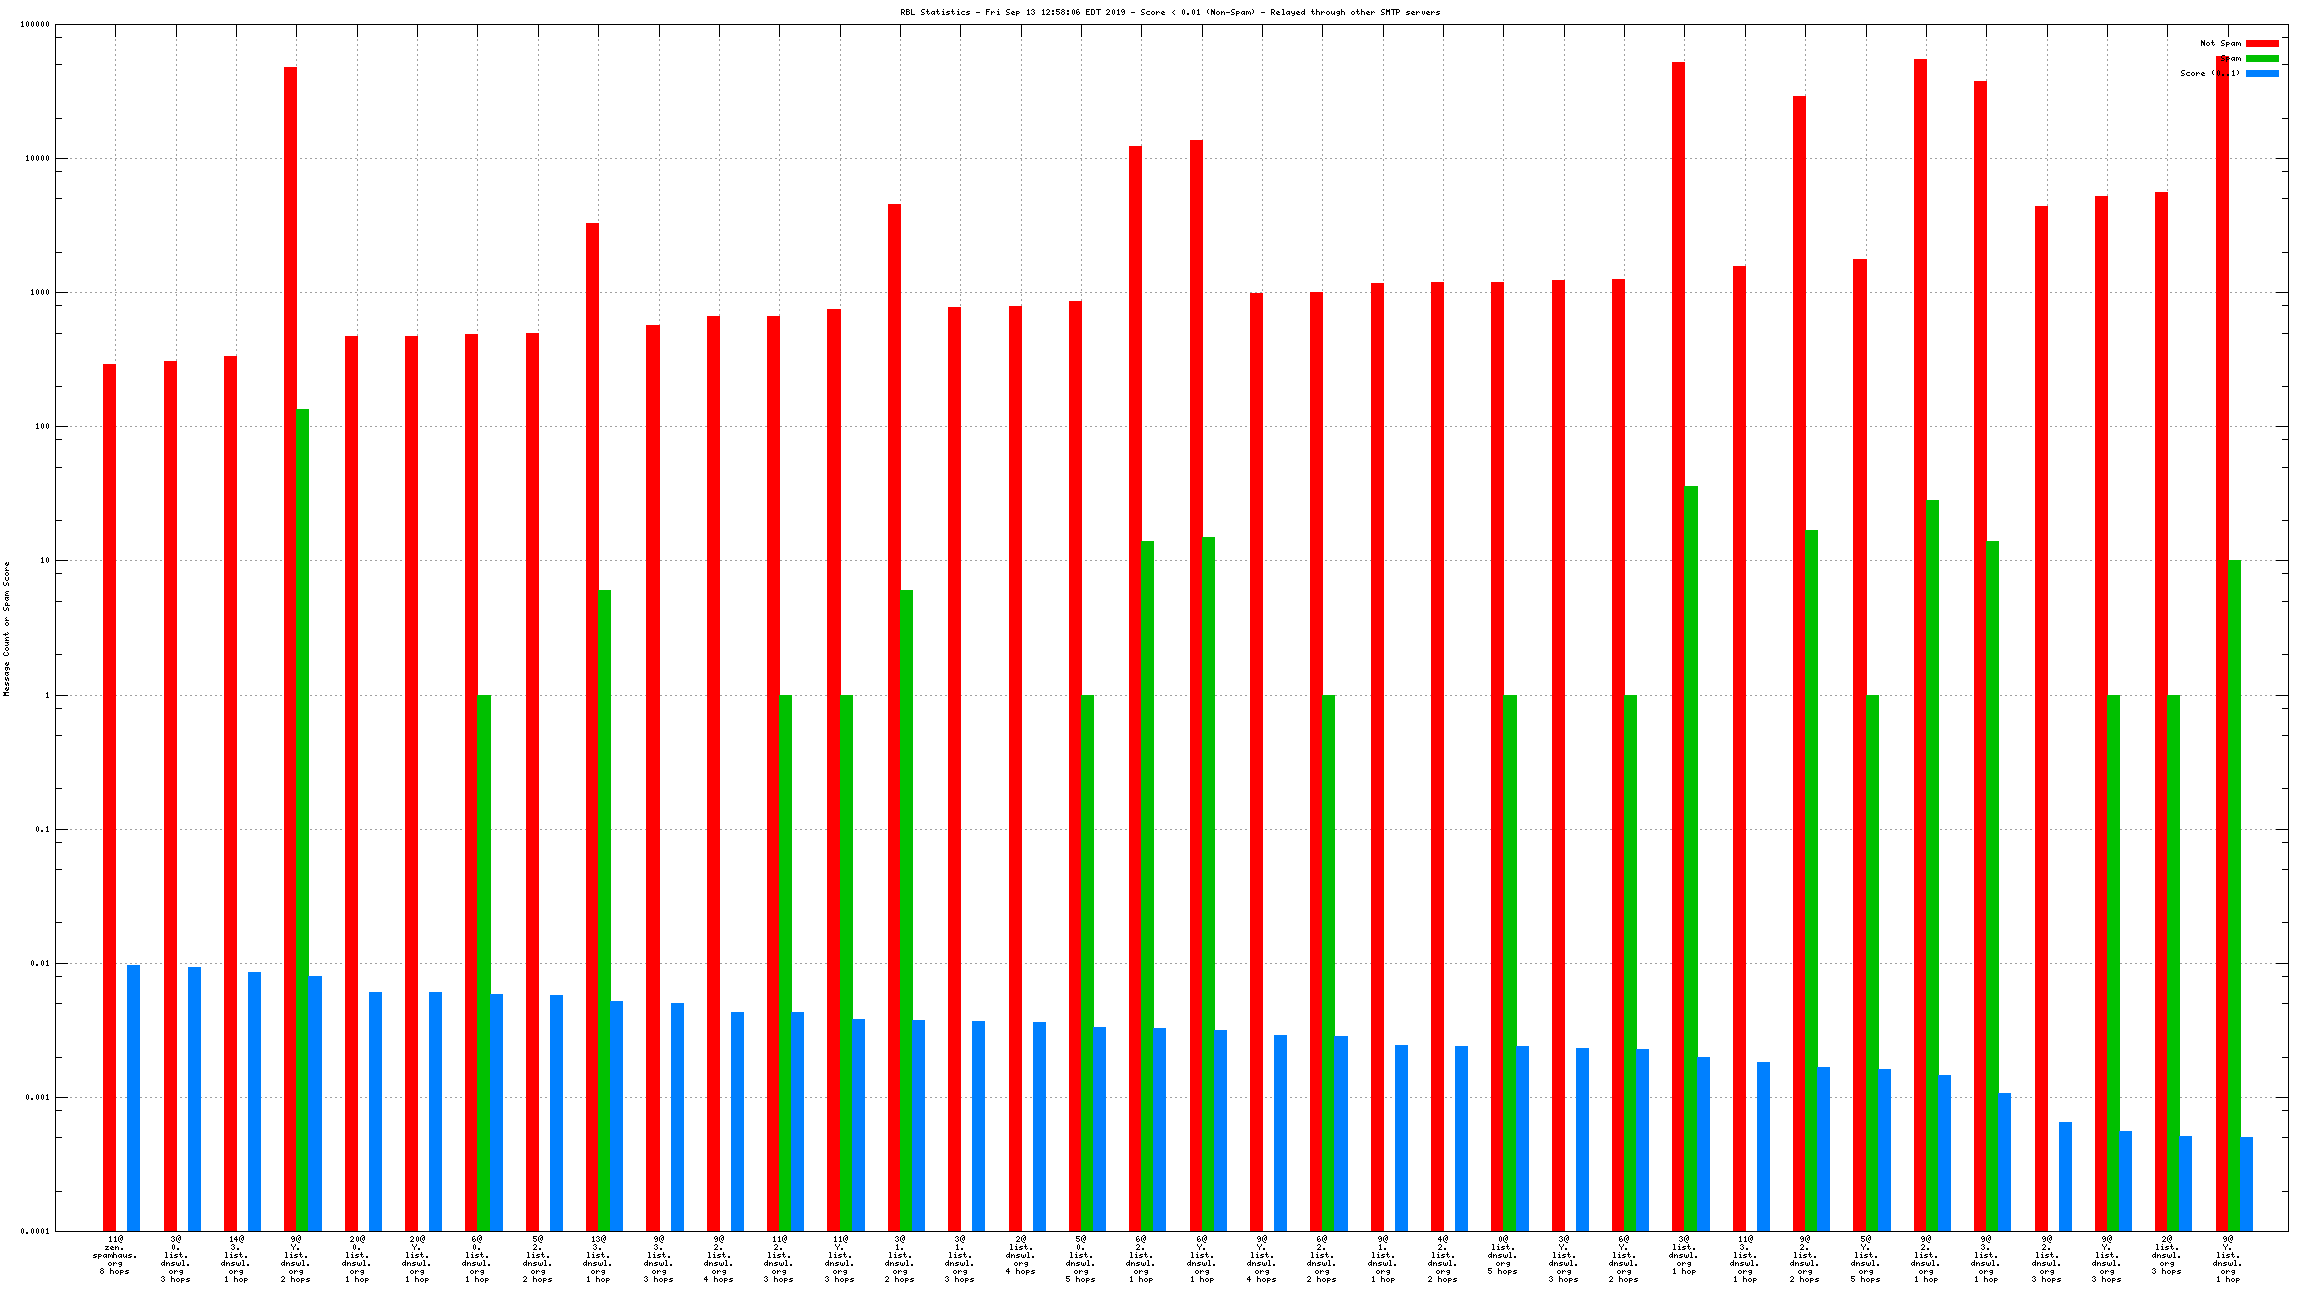Viewport: 2304px width, 1296px height.
Task: Click the 0.0001 y-axis tick label
Action: click(36, 1231)
